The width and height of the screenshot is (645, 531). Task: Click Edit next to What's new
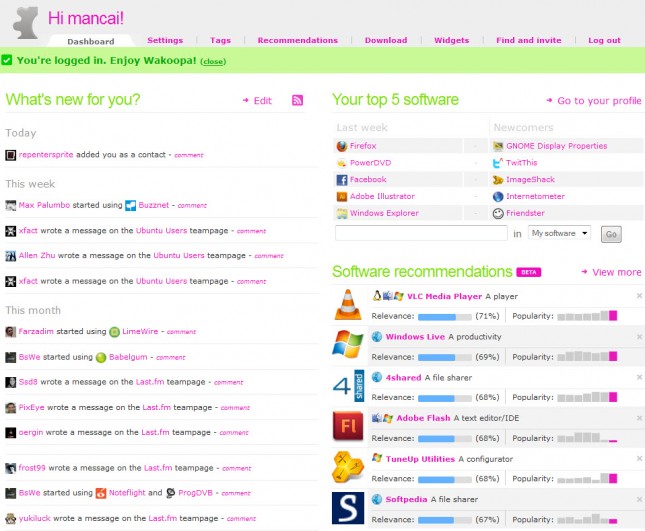262,100
